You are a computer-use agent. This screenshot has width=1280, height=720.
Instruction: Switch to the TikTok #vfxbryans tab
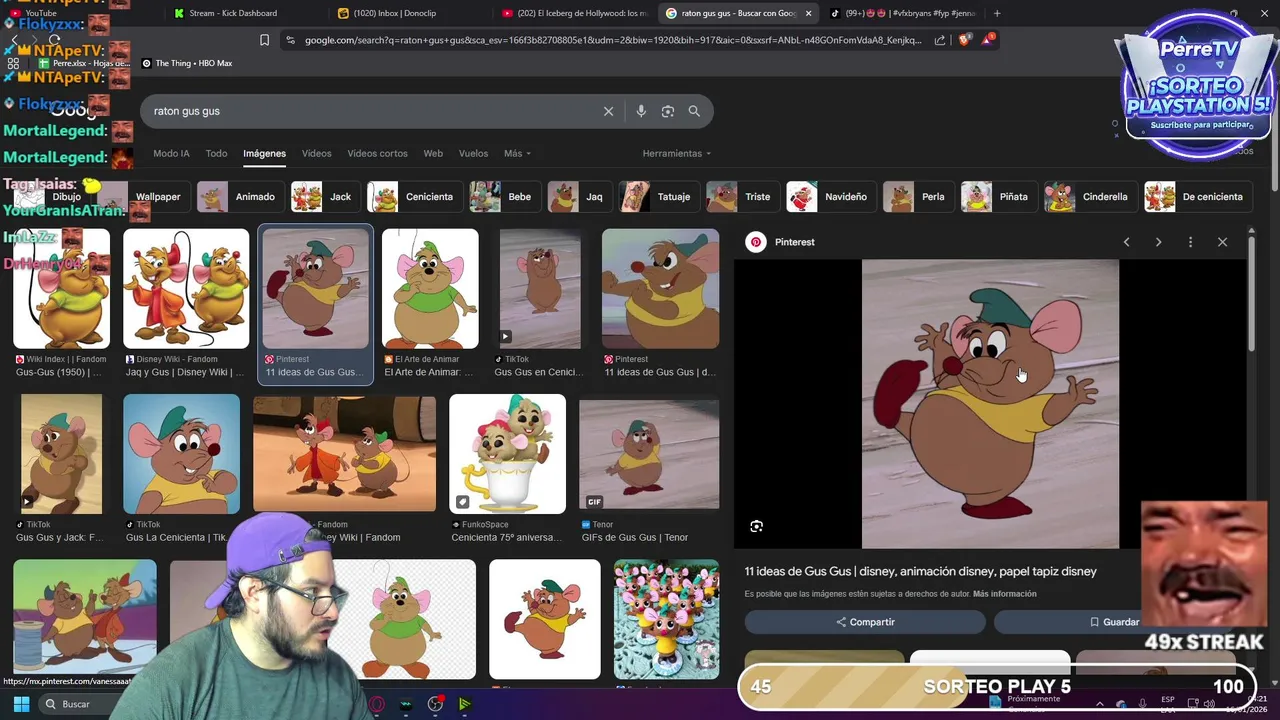902,13
